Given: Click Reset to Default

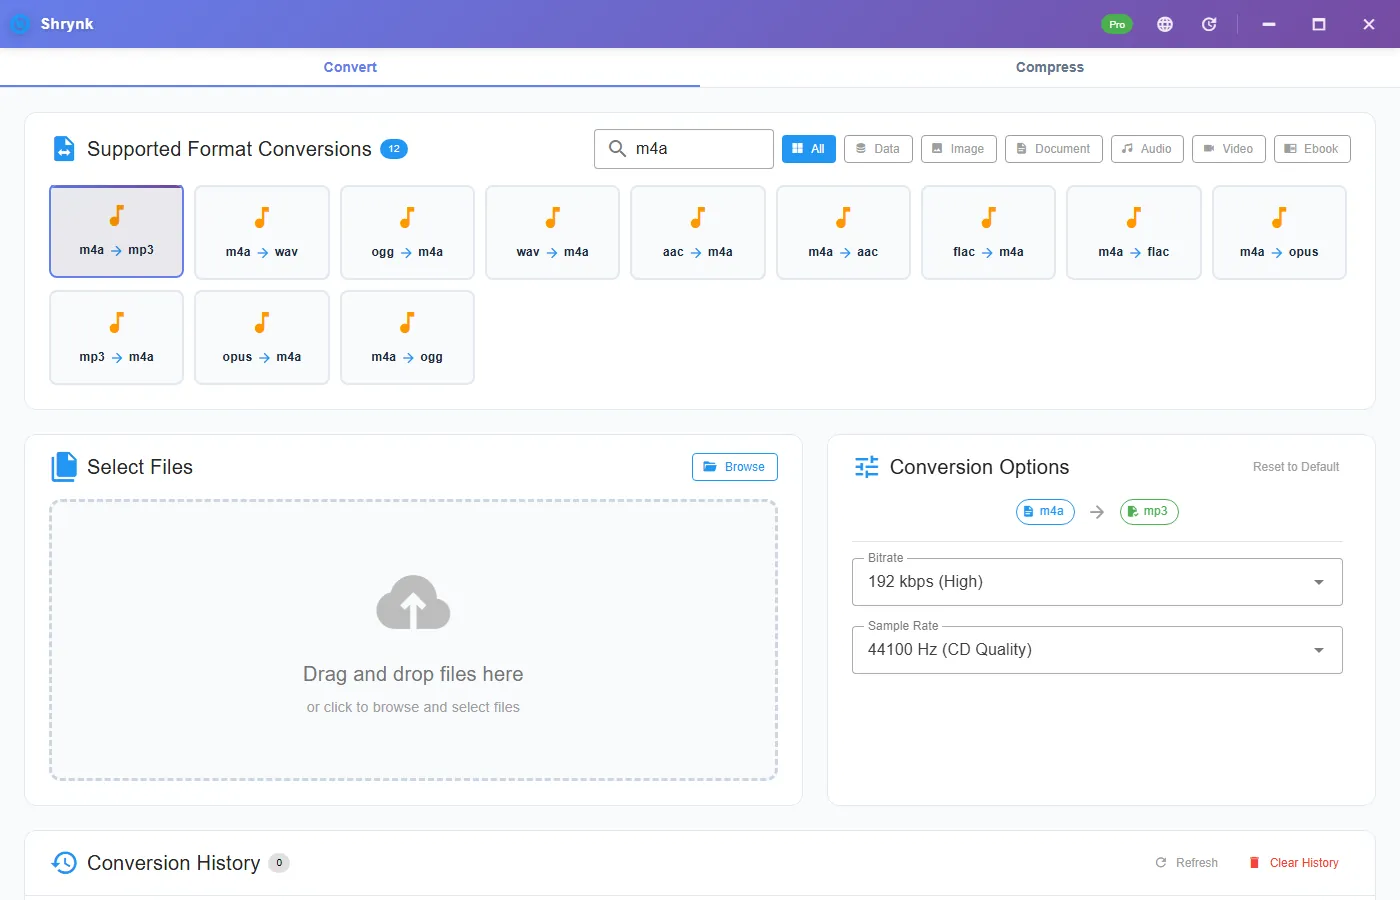Looking at the screenshot, I should 1296,467.
